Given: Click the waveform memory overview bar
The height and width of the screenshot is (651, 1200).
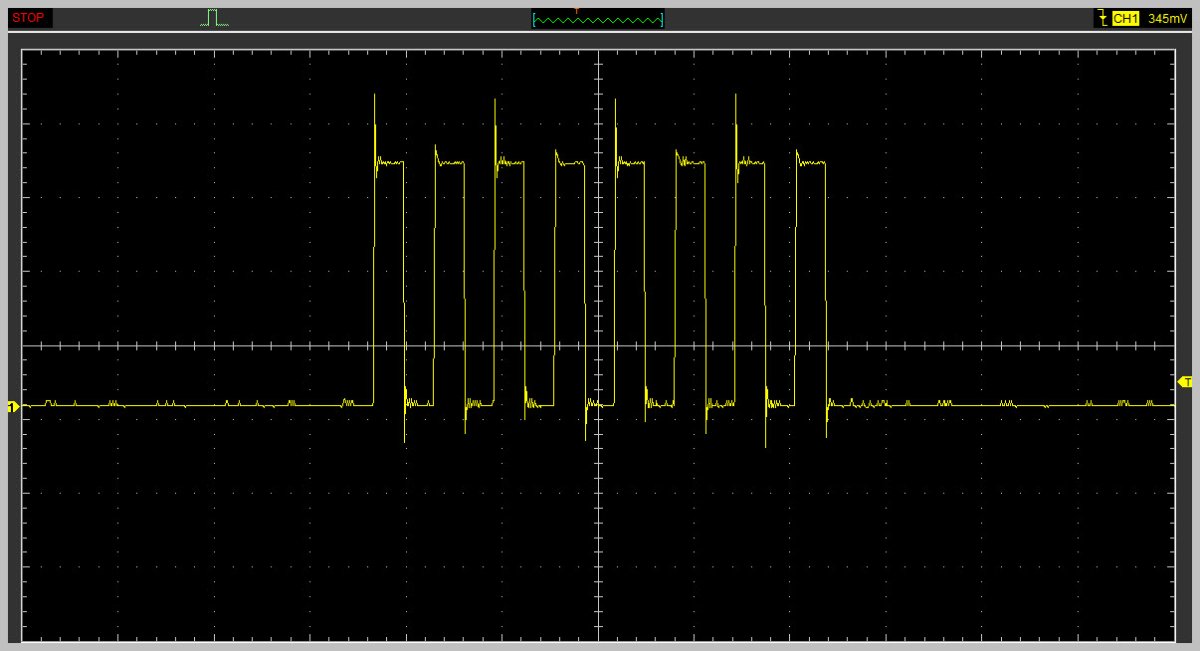Looking at the screenshot, I should click(x=598, y=19).
